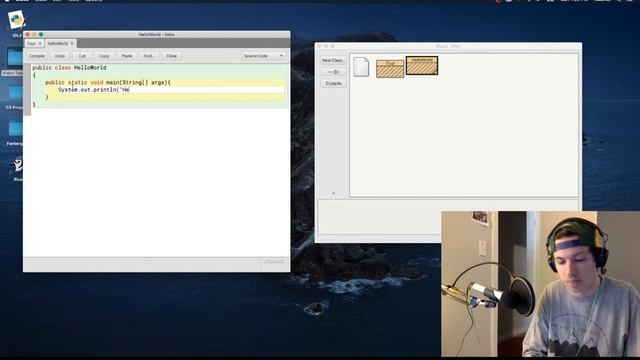Image resolution: width=640 pixels, height=360 pixels.
Task: Click the editor status label at bottom right
Action: (x=274, y=262)
